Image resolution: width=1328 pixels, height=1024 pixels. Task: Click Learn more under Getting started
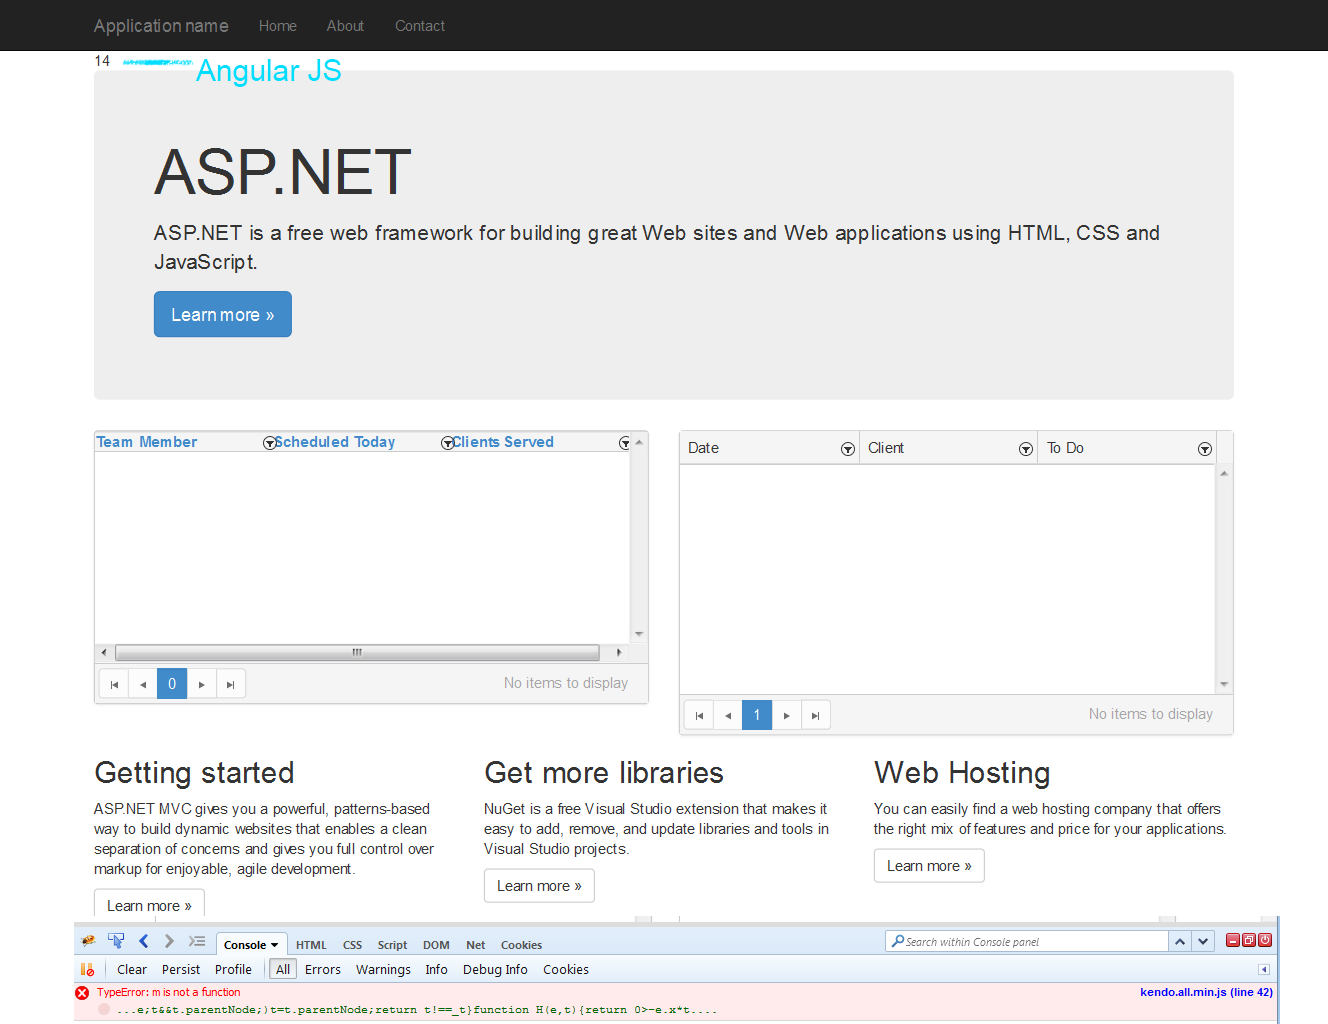pyautogui.click(x=149, y=905)
